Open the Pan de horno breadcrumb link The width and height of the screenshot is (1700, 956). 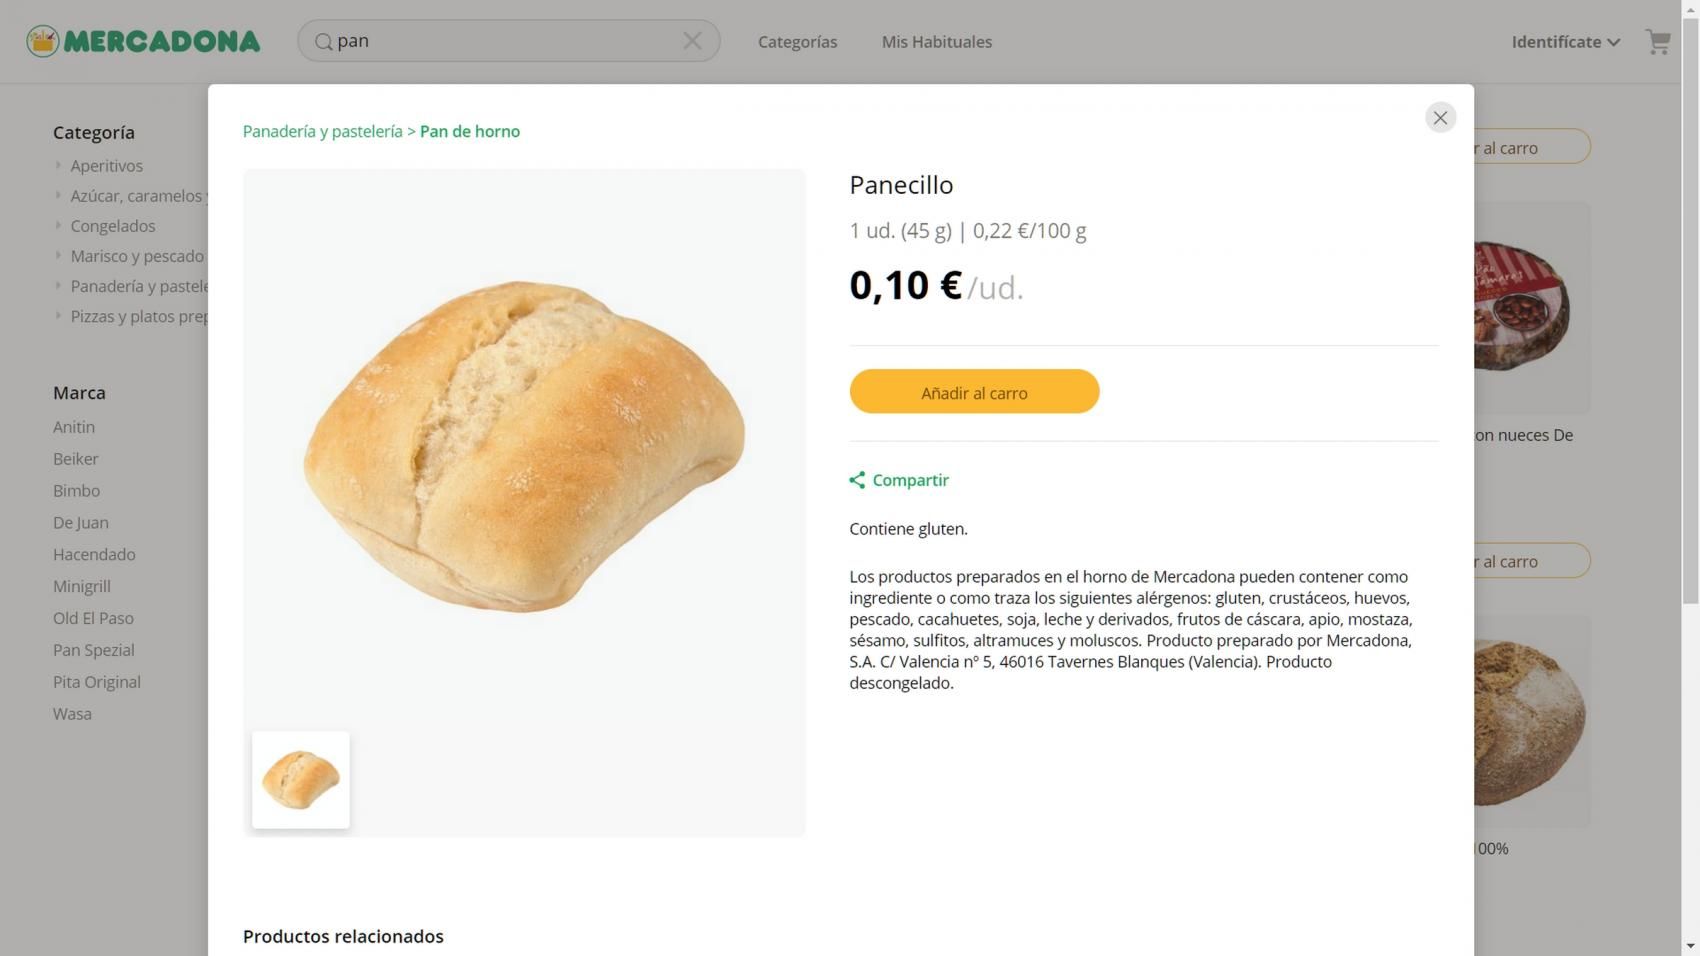(469, 131)
